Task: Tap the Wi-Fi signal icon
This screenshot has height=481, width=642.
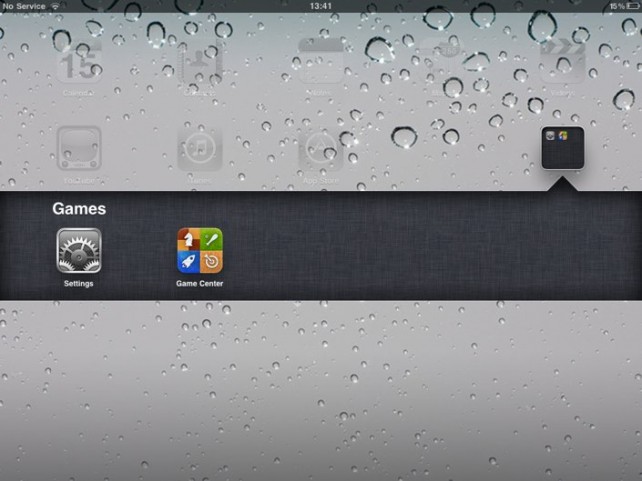Action: tap(54, 6)
